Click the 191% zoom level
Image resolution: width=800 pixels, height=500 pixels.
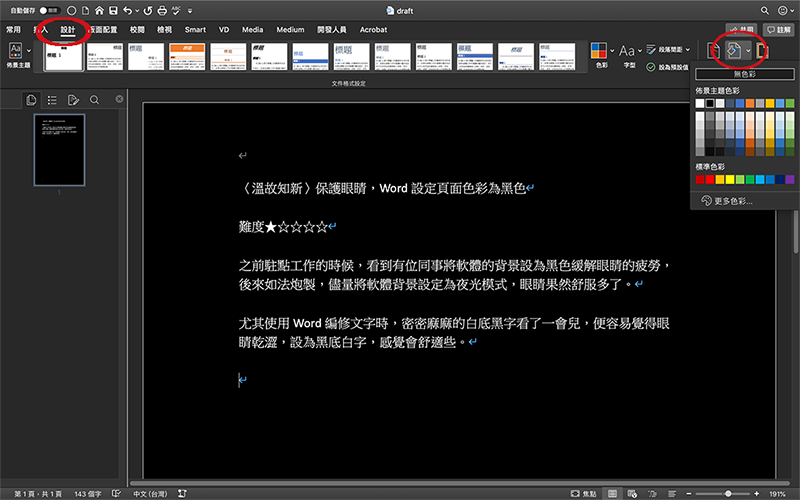[778, 493]
